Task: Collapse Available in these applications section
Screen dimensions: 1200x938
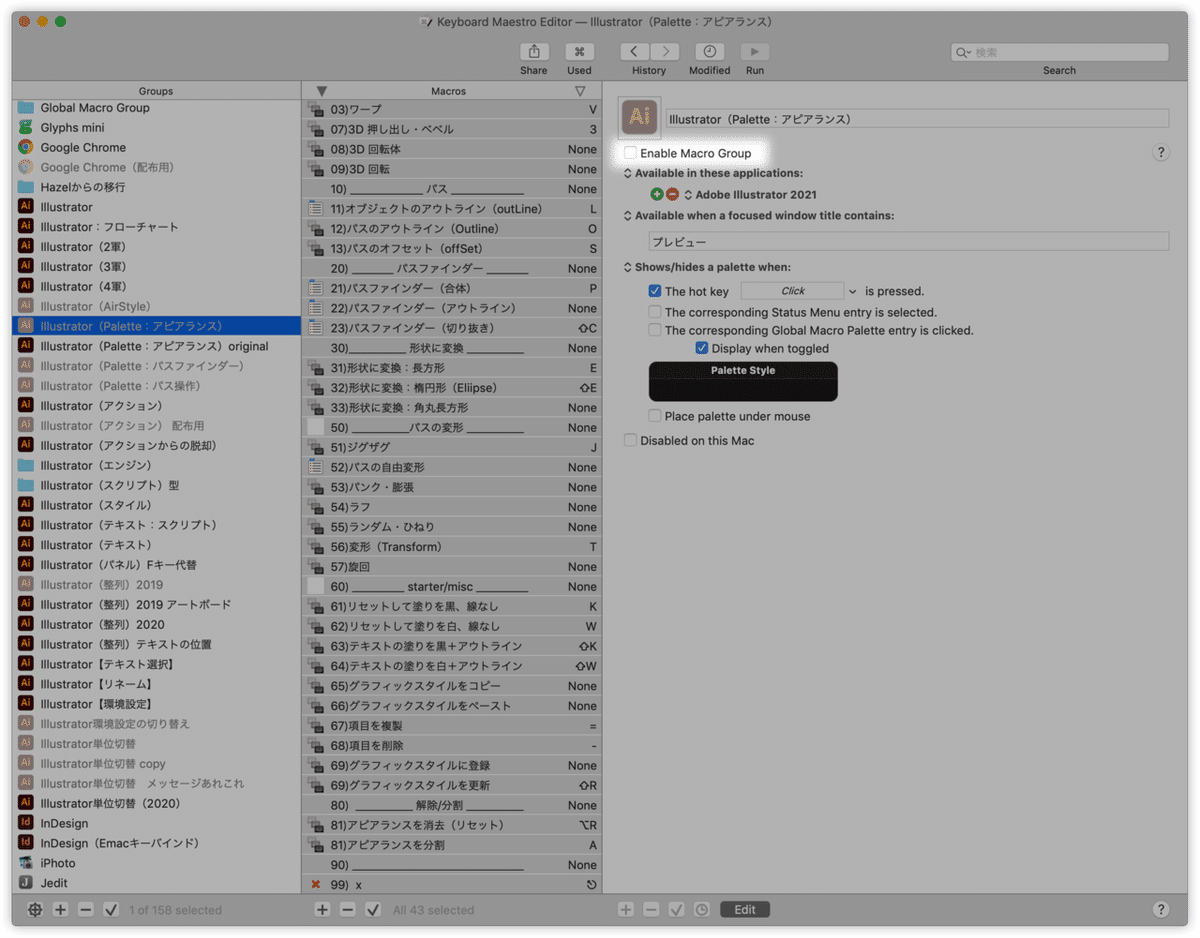Action: click(627, 173)
